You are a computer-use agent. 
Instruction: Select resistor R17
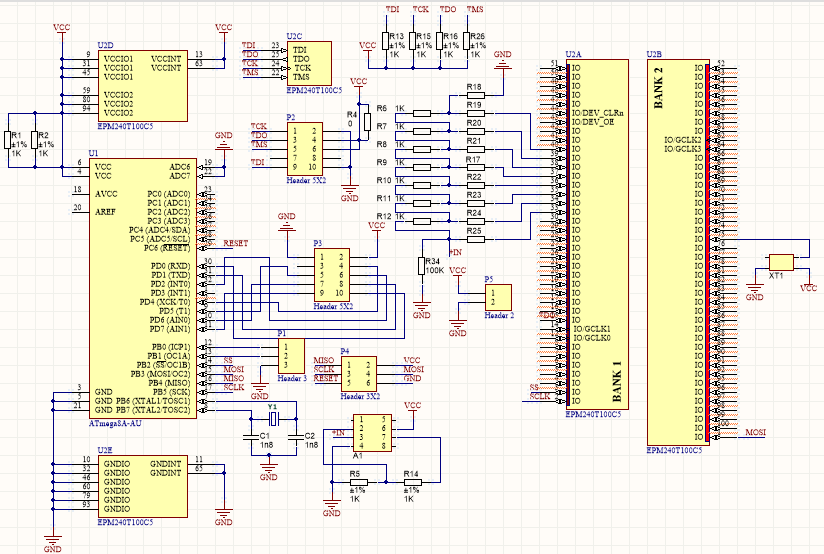[476, 167]
